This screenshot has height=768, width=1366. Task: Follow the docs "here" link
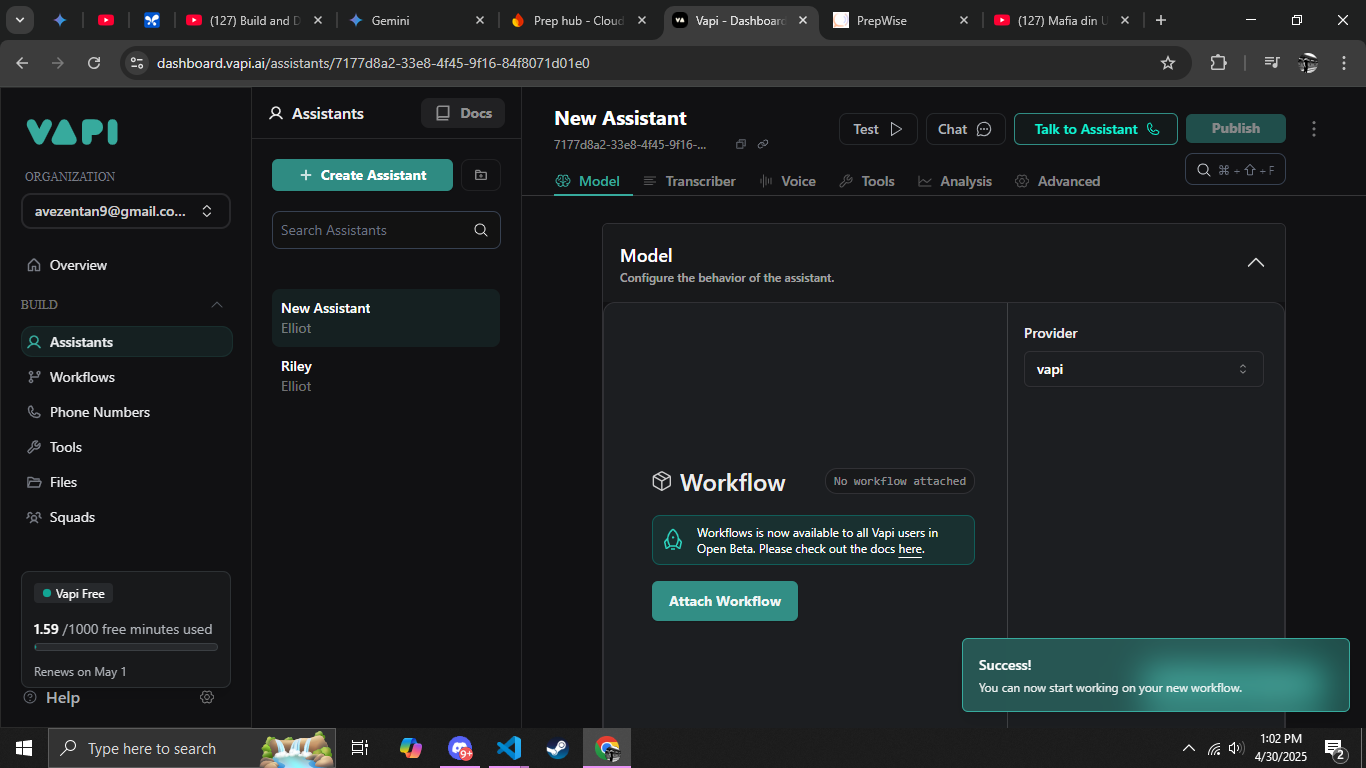click(910, 549)
